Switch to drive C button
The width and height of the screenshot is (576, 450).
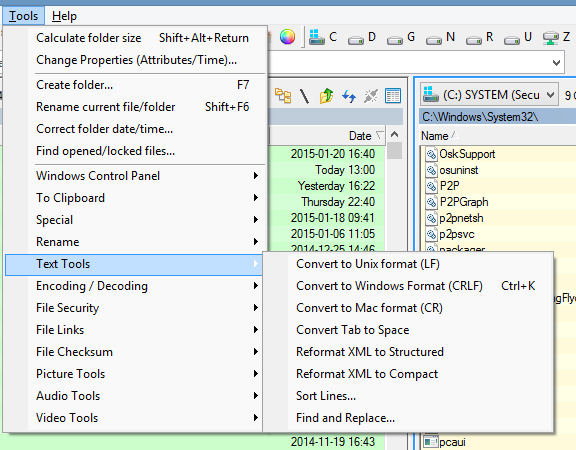click(323, 37)
